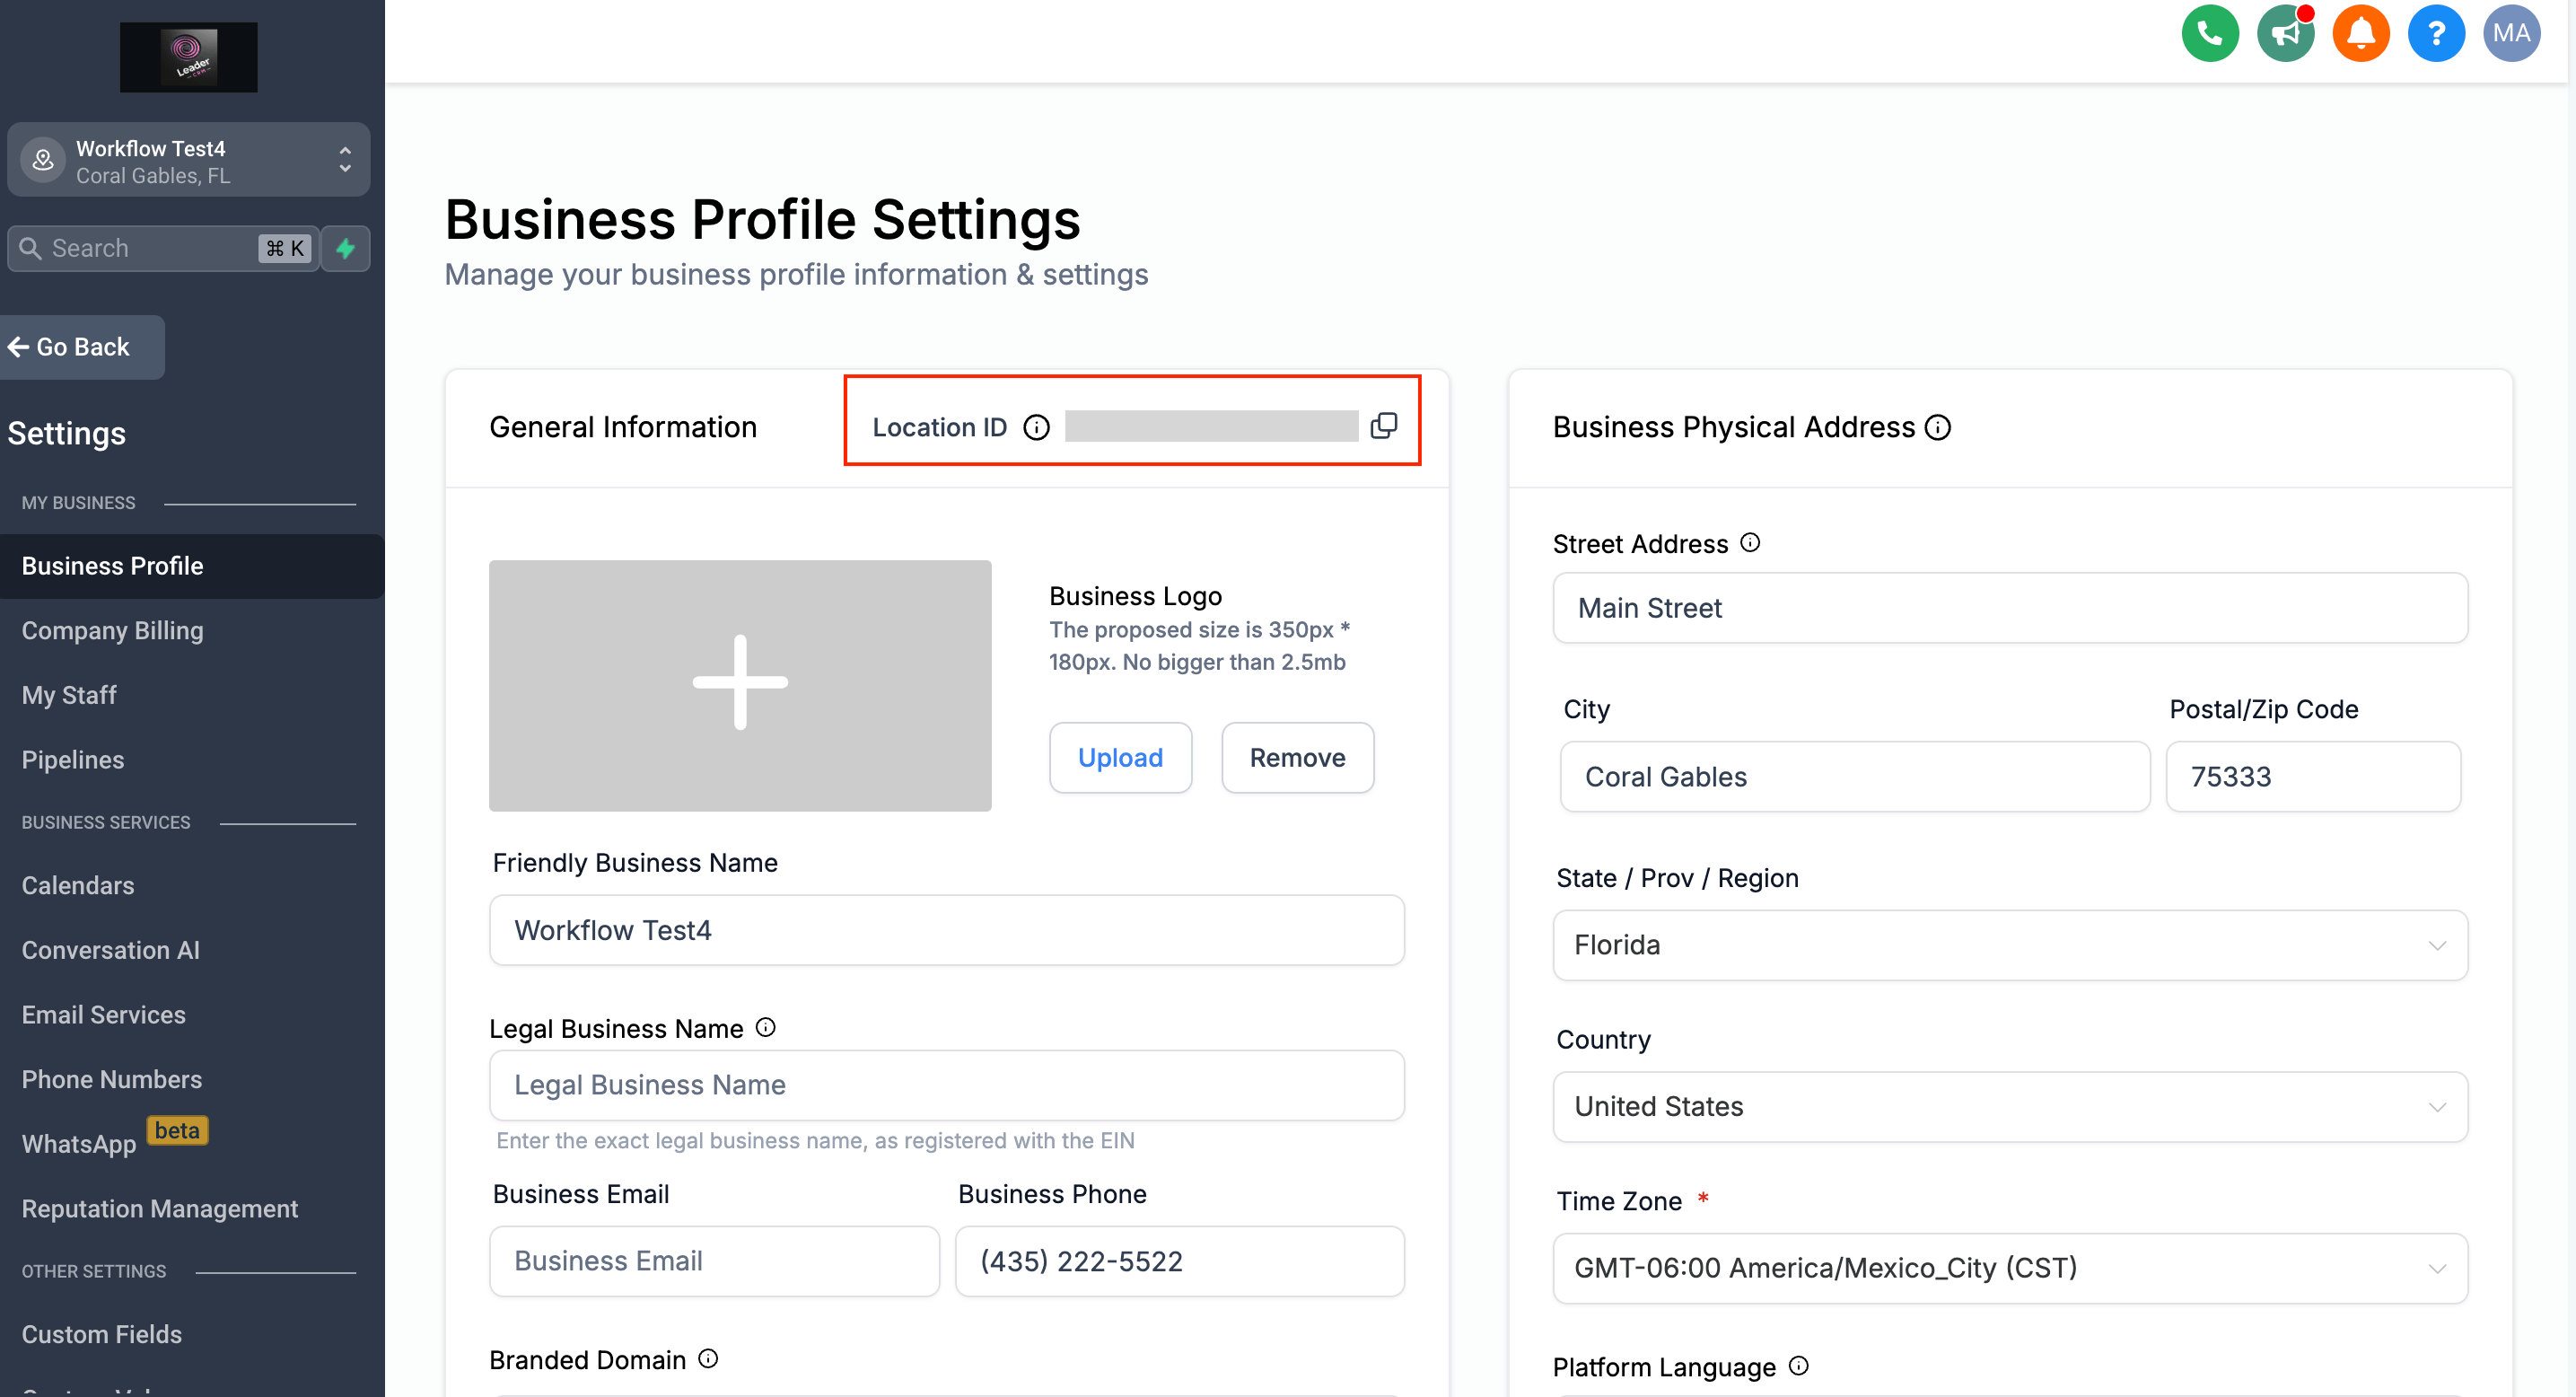Image resolution: width=2576 pixels, height=1397 pixels.
Task: Open the Phone Numbers sidebar item
Action: (x=112, y=1079)
